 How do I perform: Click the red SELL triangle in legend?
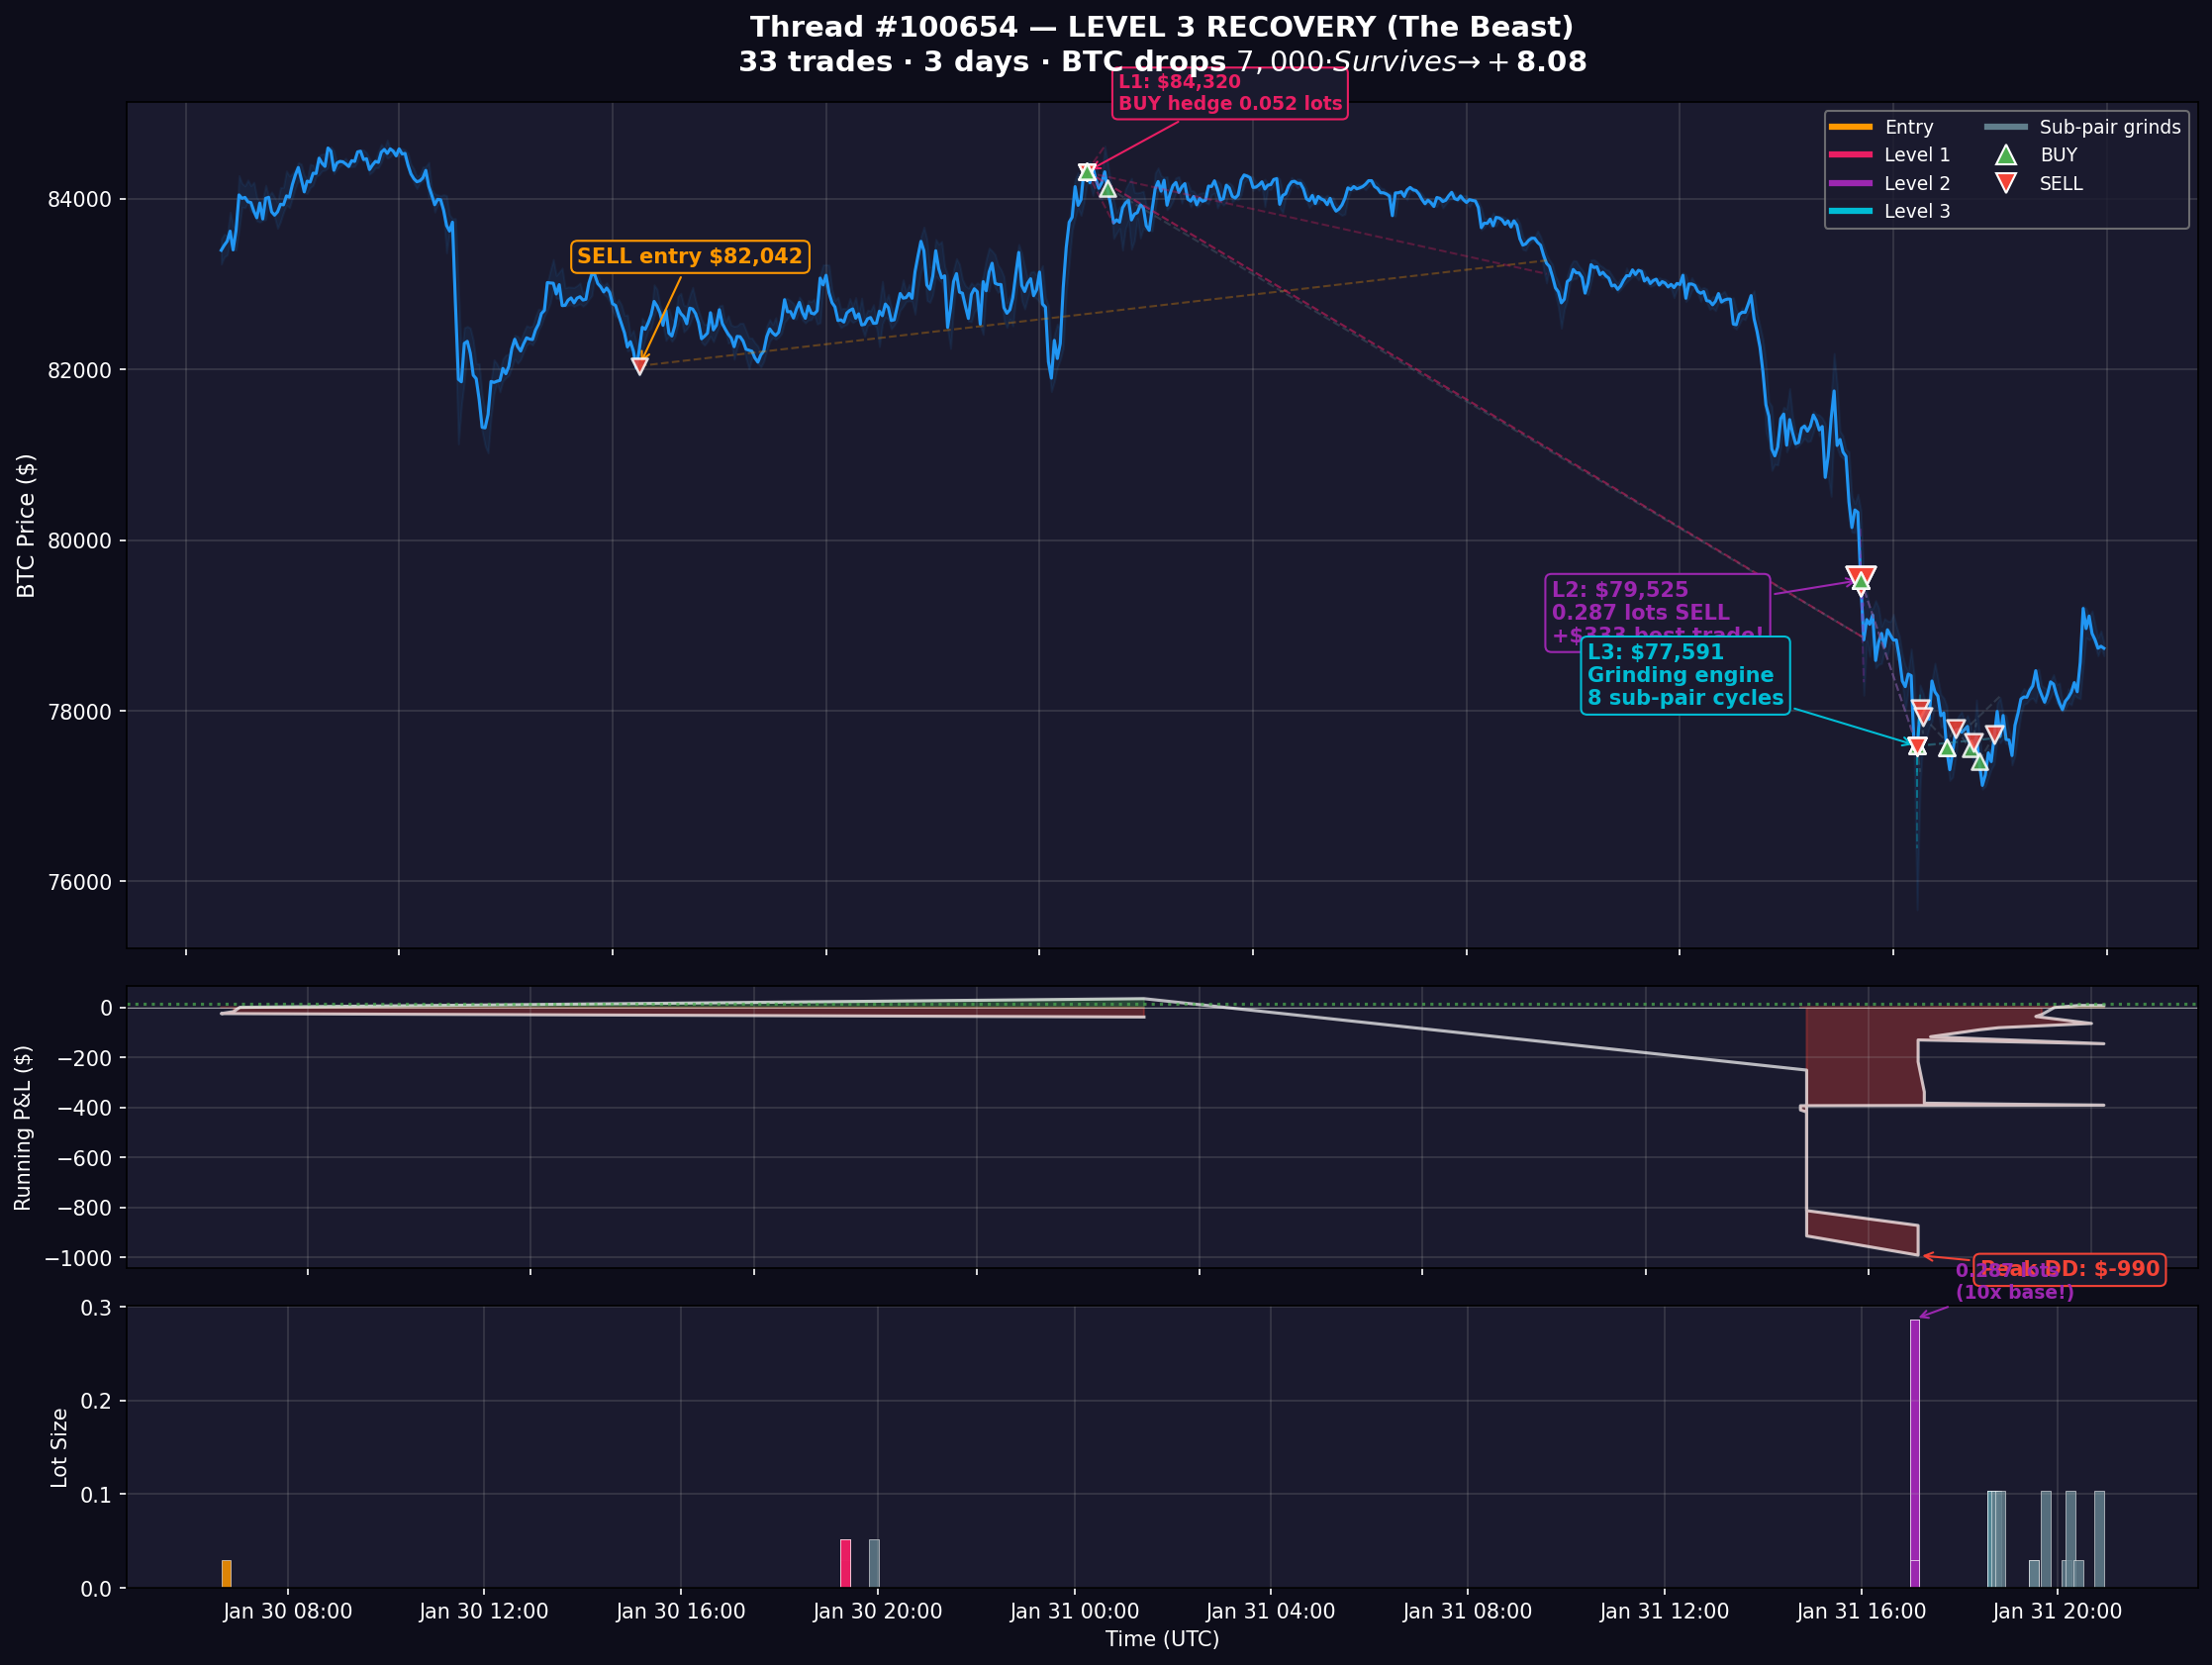coord(2005,183)
